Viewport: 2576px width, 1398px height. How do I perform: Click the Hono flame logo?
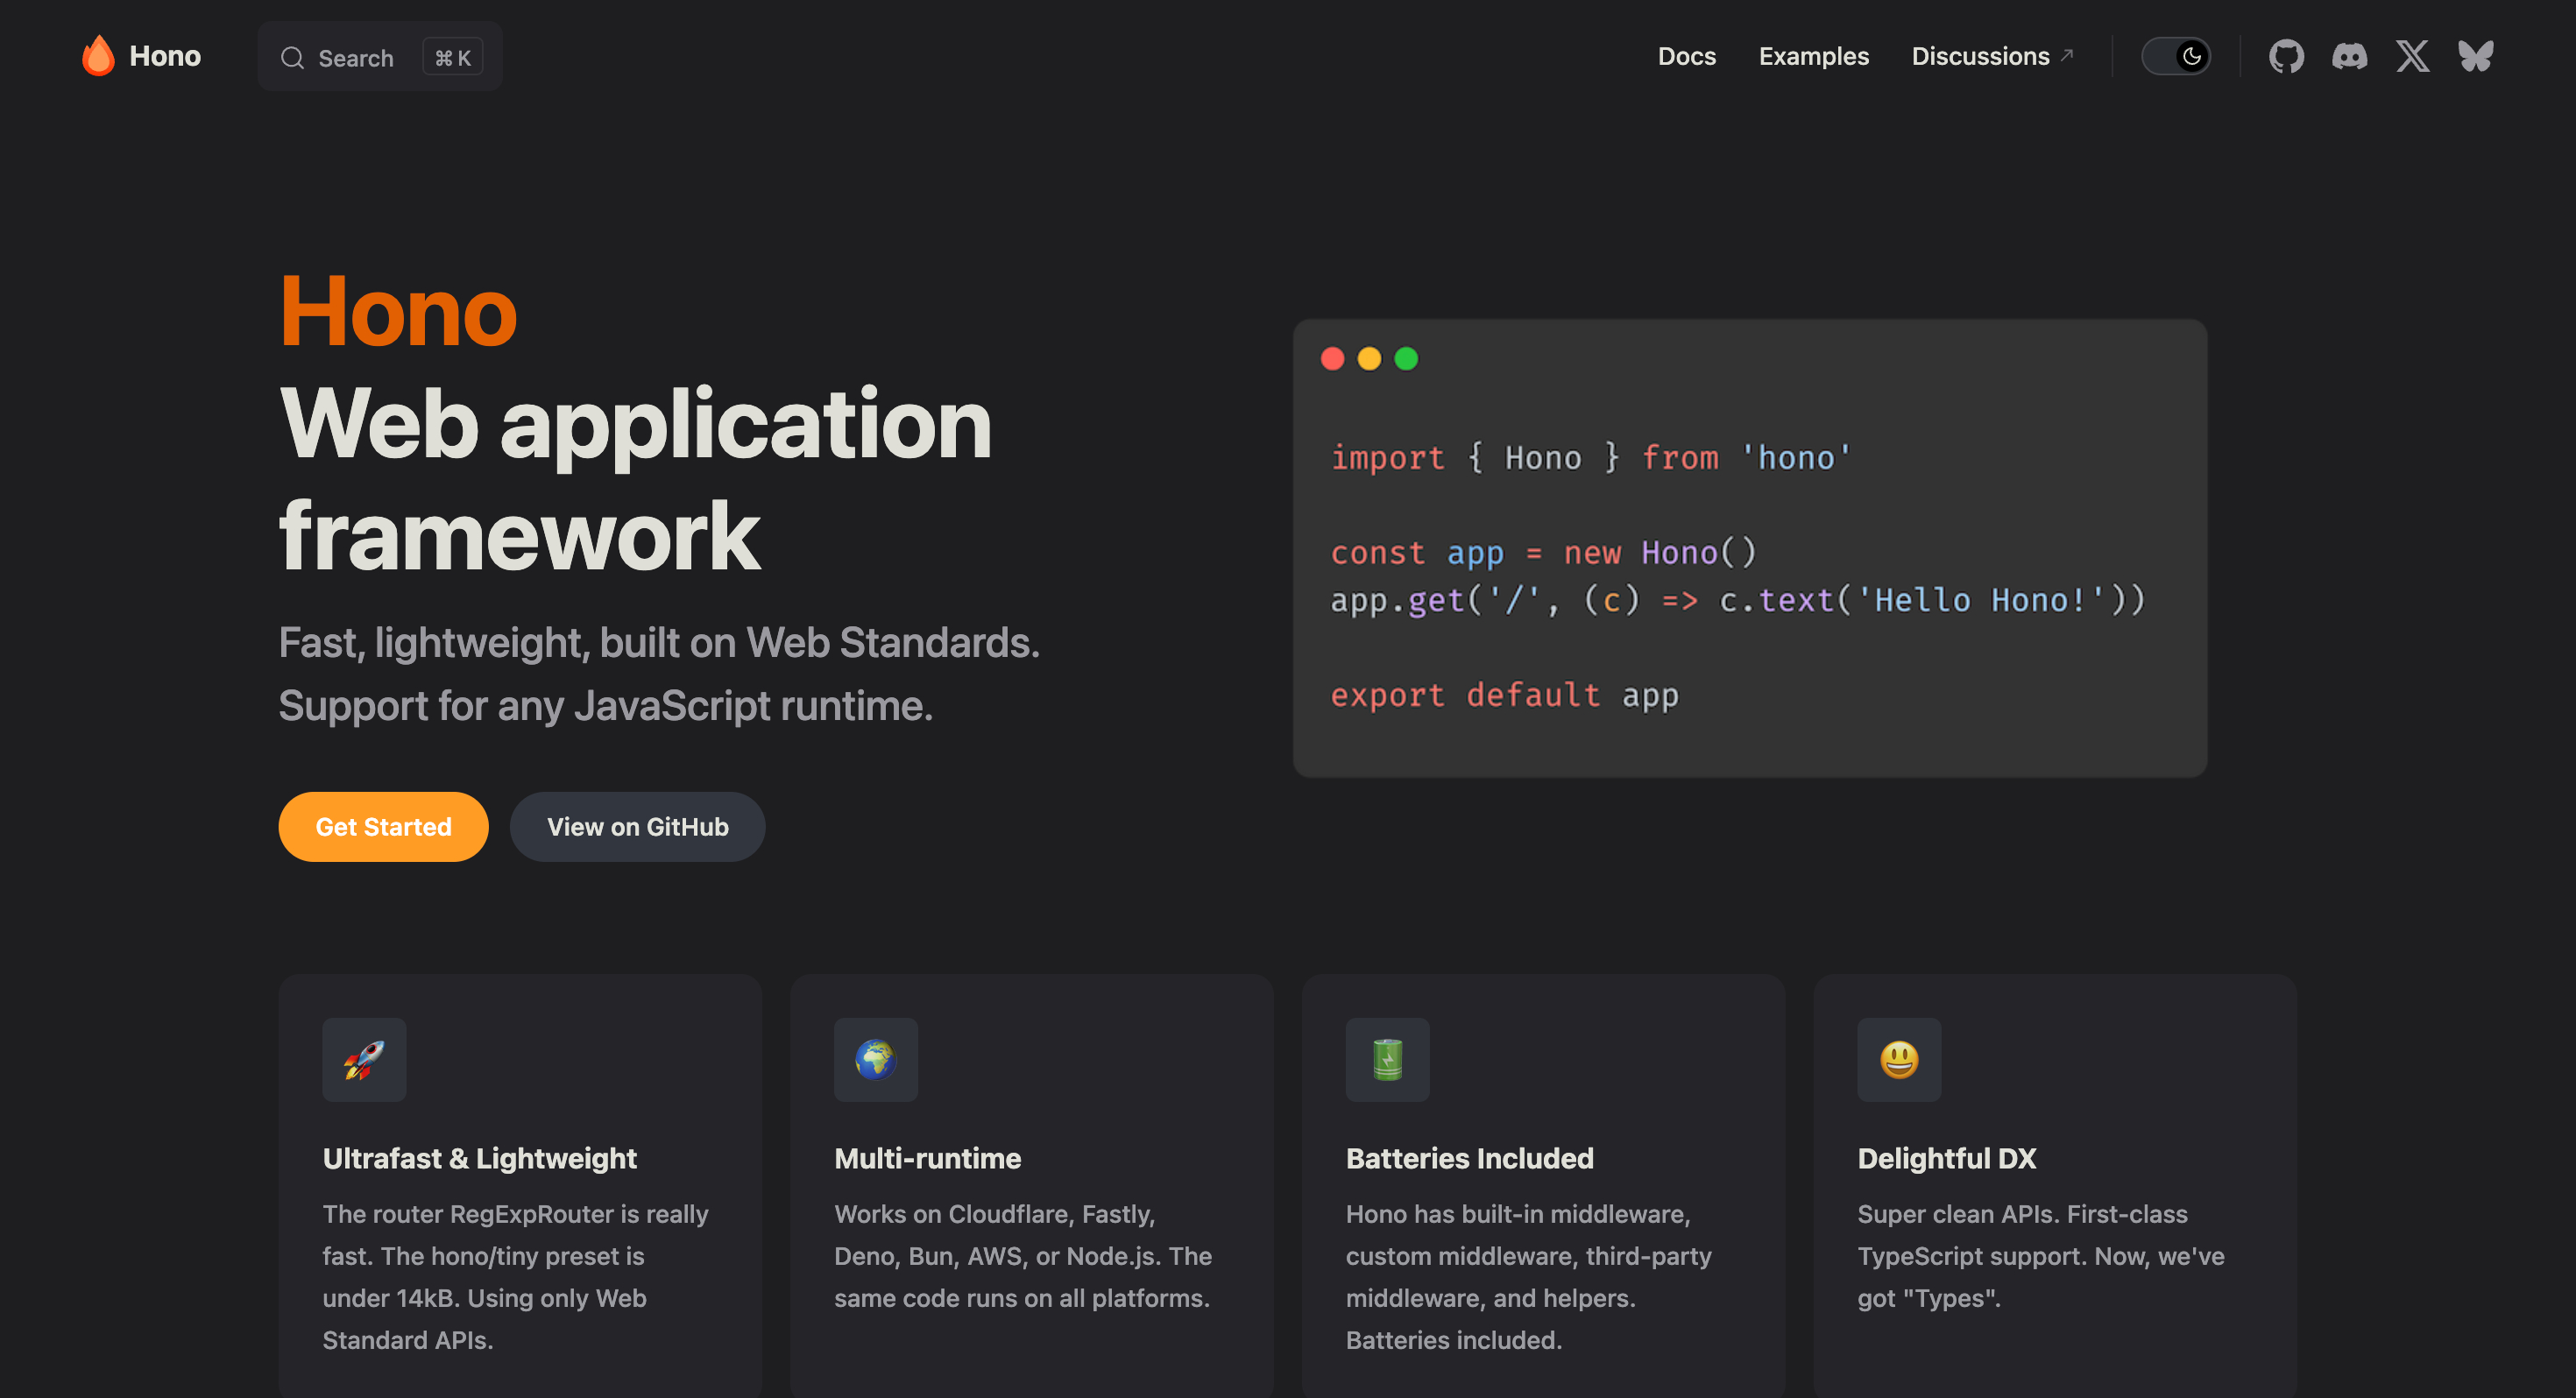(x=98, y=56)
